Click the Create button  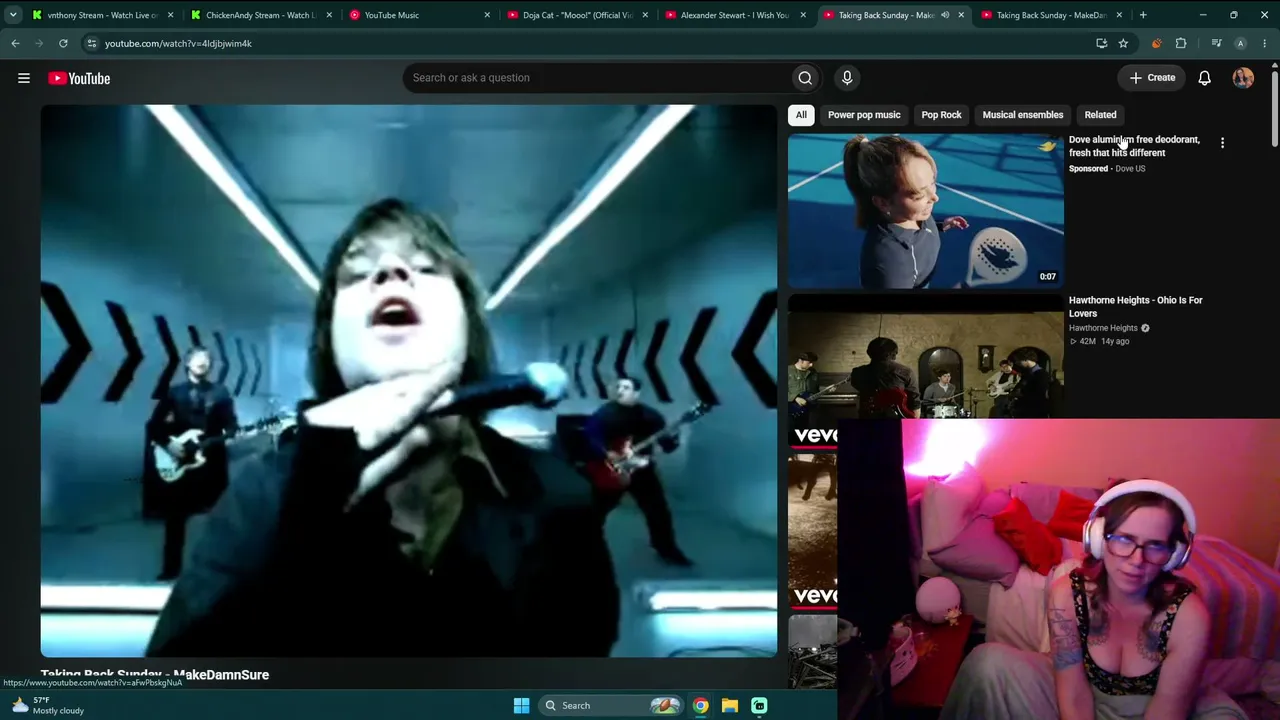1152,78
